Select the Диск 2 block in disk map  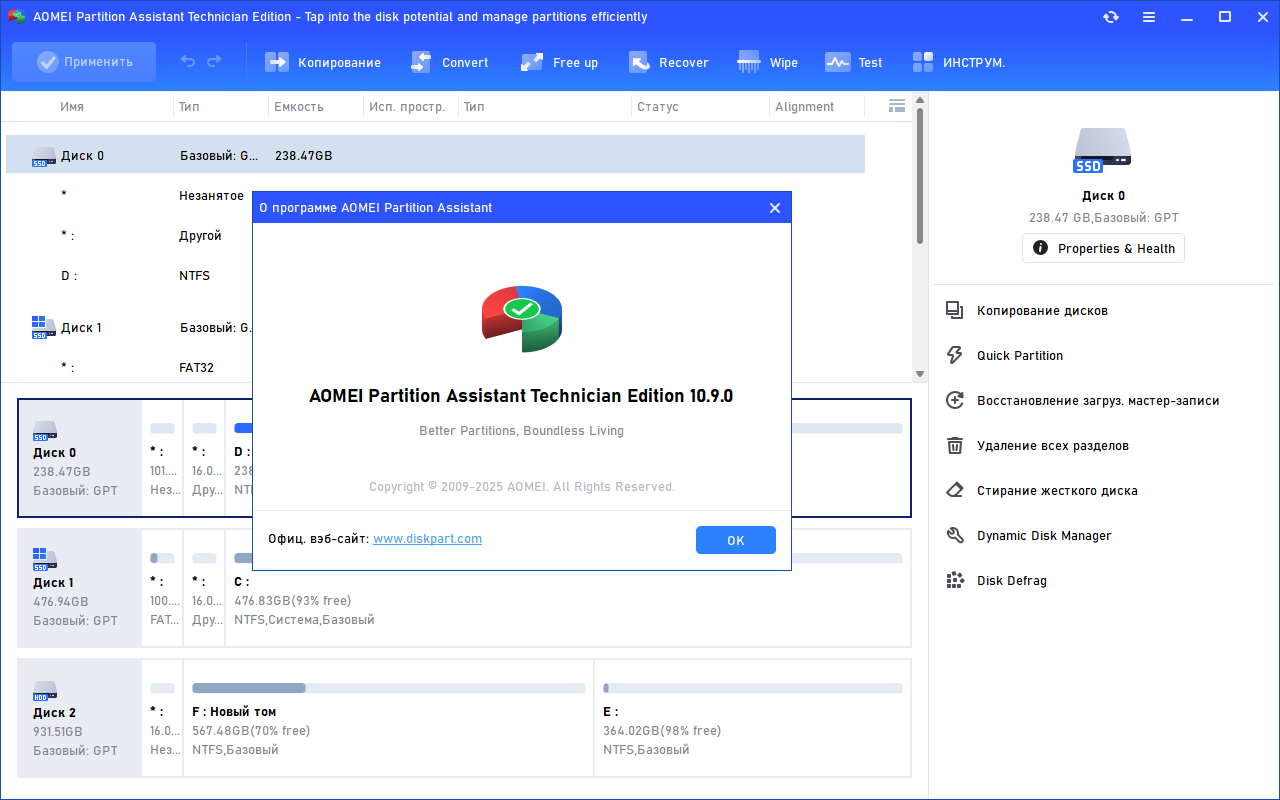click(x=80, y=718)
